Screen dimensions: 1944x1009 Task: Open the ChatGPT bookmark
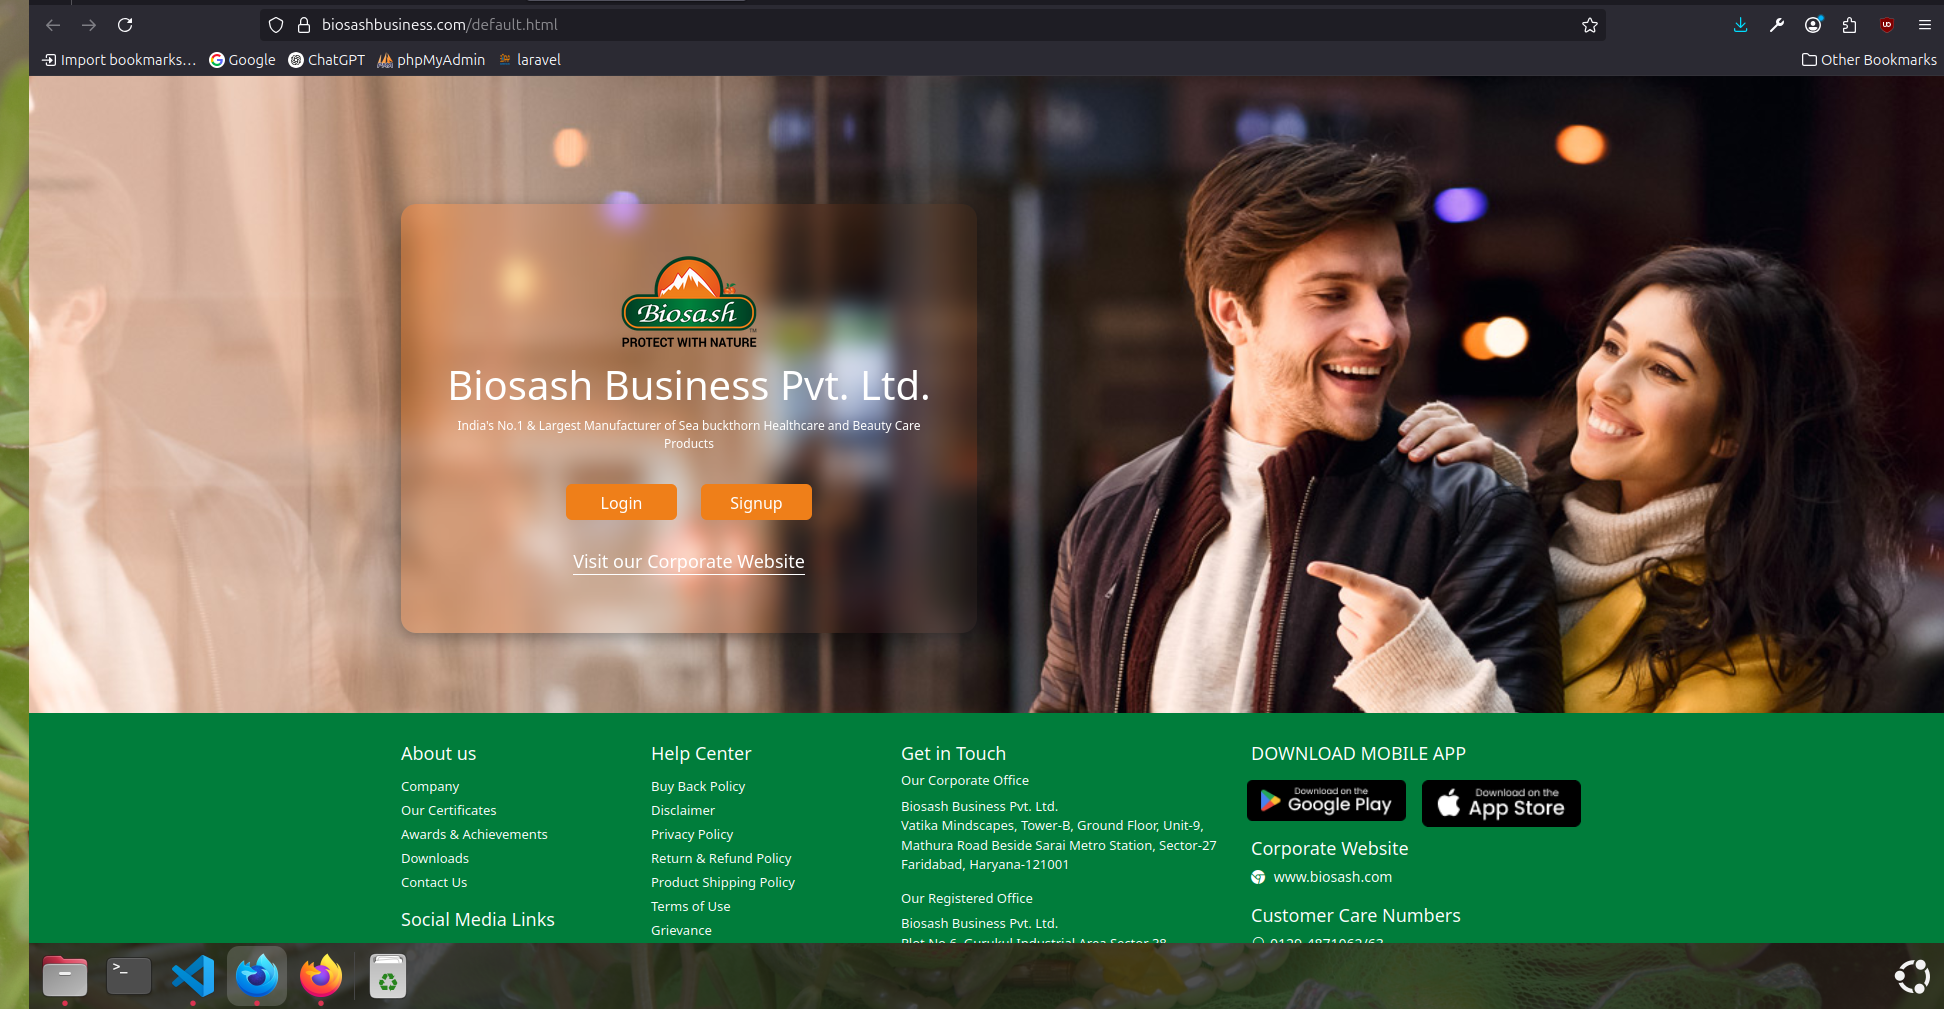327,60
